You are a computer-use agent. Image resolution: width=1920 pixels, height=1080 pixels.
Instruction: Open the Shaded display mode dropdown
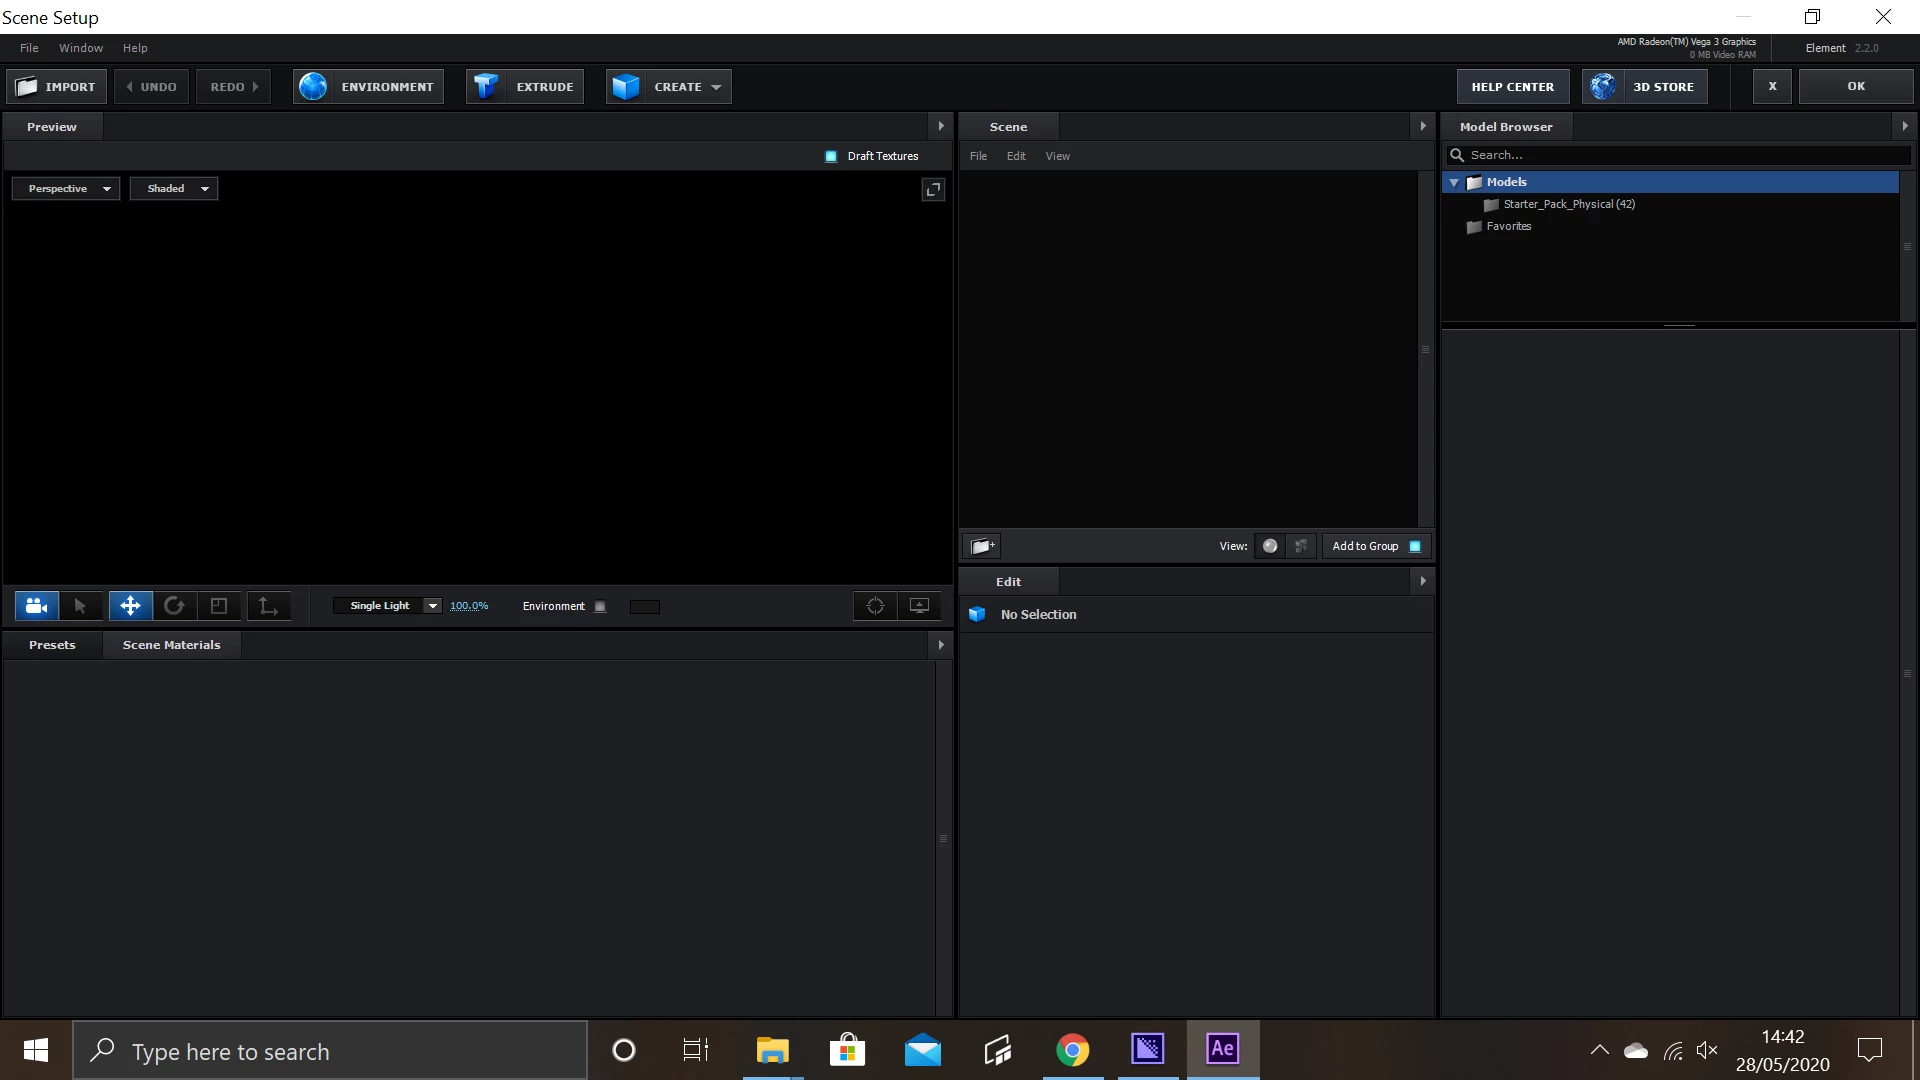click(174, 189)
